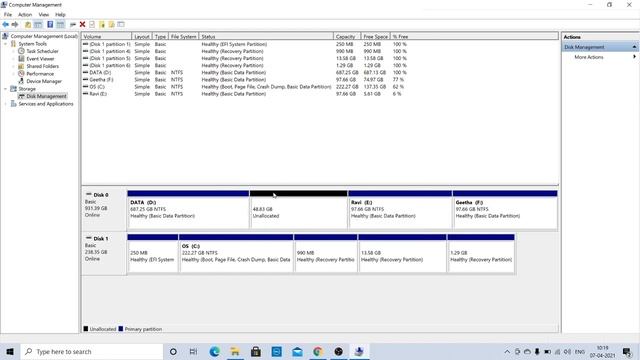This screenshot has height=360, width=640.
Task: Click the Event Viewer tree icon
Action: coord(21,59)
